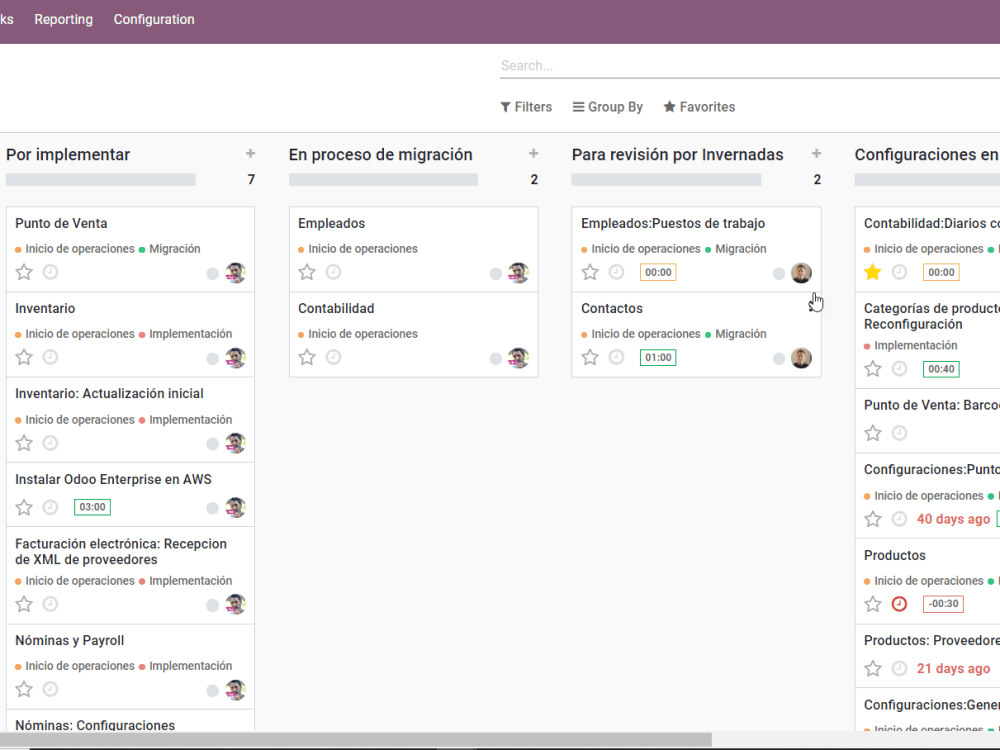Set kanban state on Contabilidad card
Image resolution: width=1000 pixels, height=750 pixels.
click(x=496, y=358)
